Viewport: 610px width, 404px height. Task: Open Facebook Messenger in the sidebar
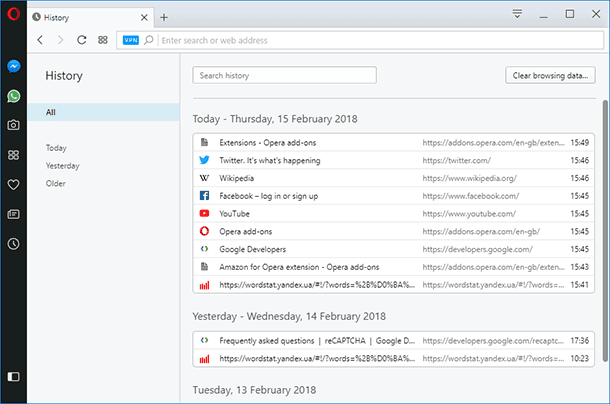point(14,67)
